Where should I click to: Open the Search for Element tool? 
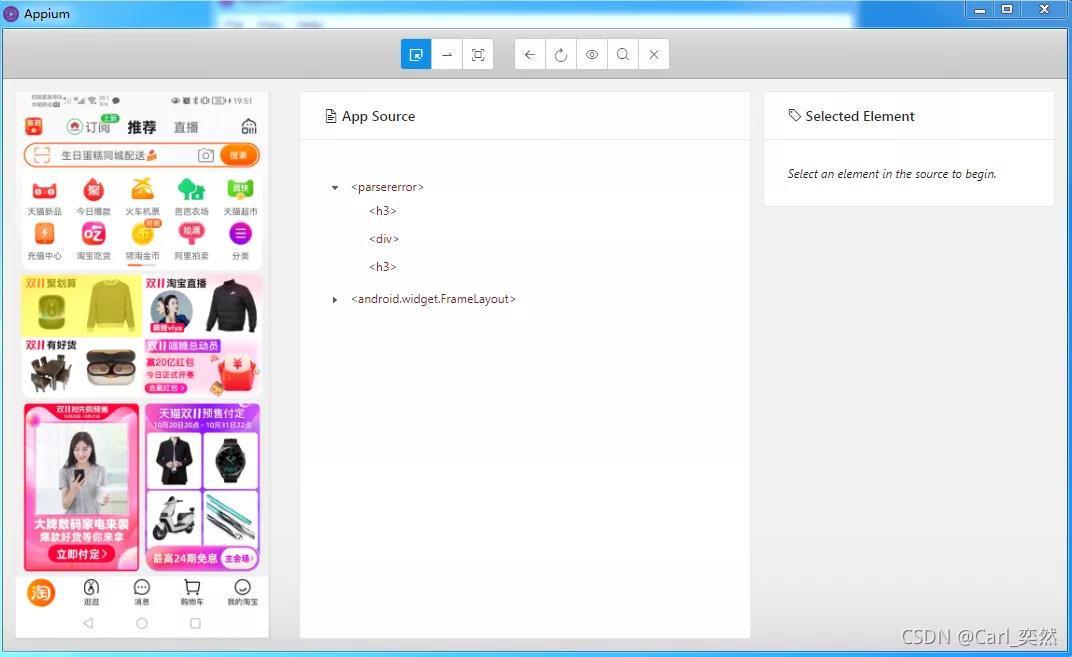click(623, 55)
